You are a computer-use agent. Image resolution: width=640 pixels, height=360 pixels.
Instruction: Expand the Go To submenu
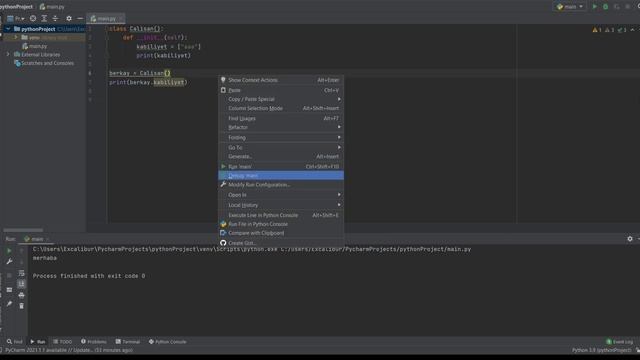281,147
